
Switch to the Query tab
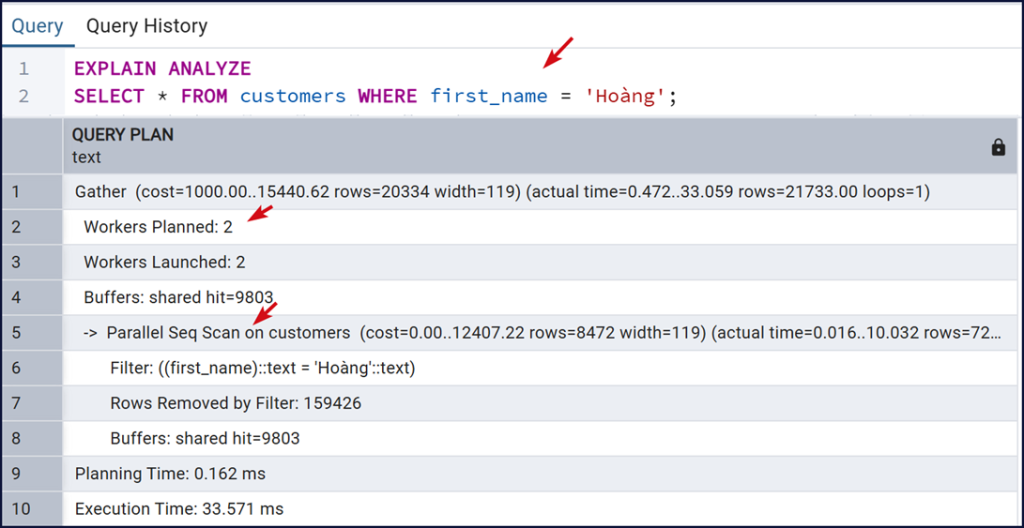point(37,26)
